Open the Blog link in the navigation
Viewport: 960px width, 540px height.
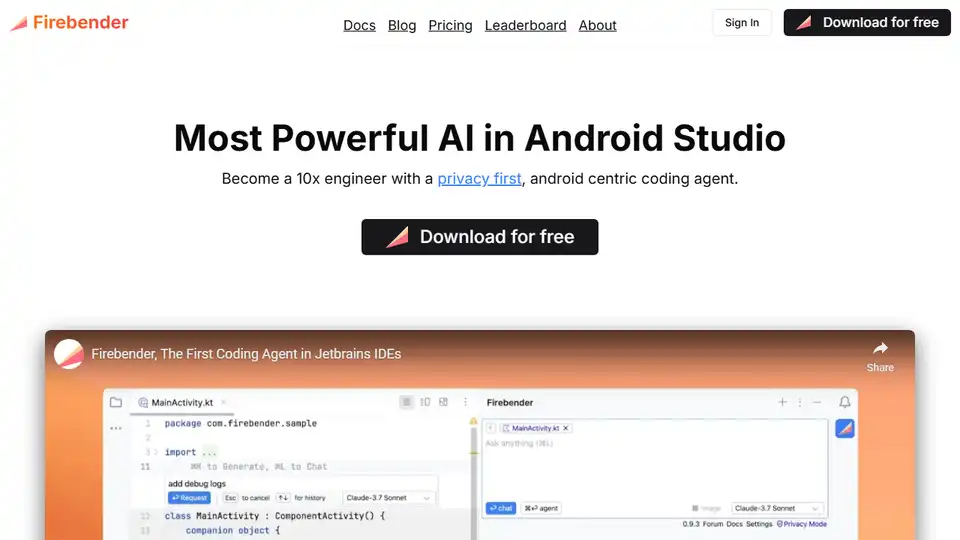point(402,25)
